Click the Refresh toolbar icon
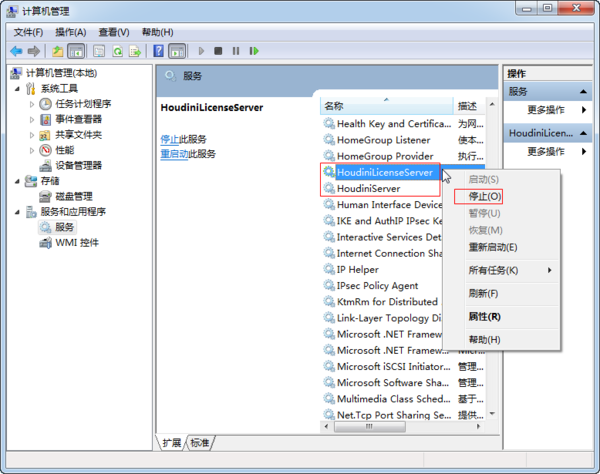Screen dimensions: 600x474 pos(119,51)
